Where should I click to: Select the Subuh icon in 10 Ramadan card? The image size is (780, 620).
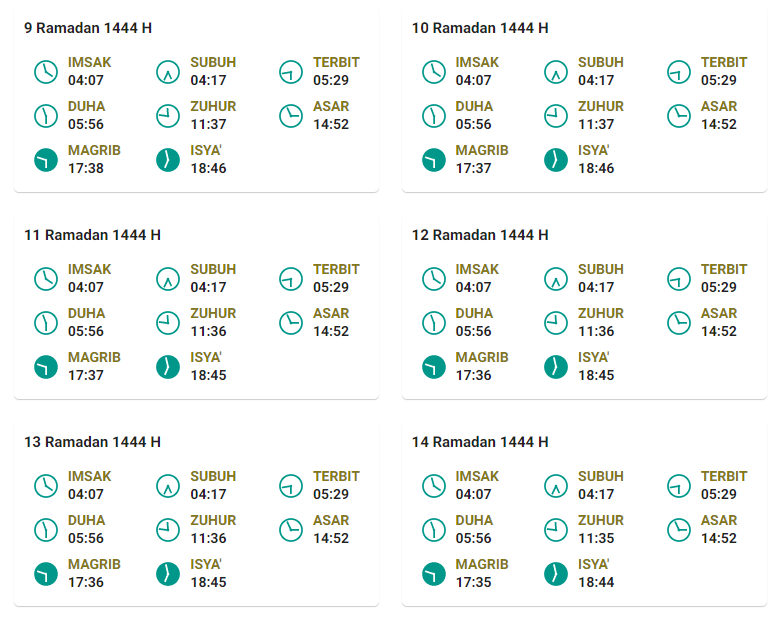556,72
